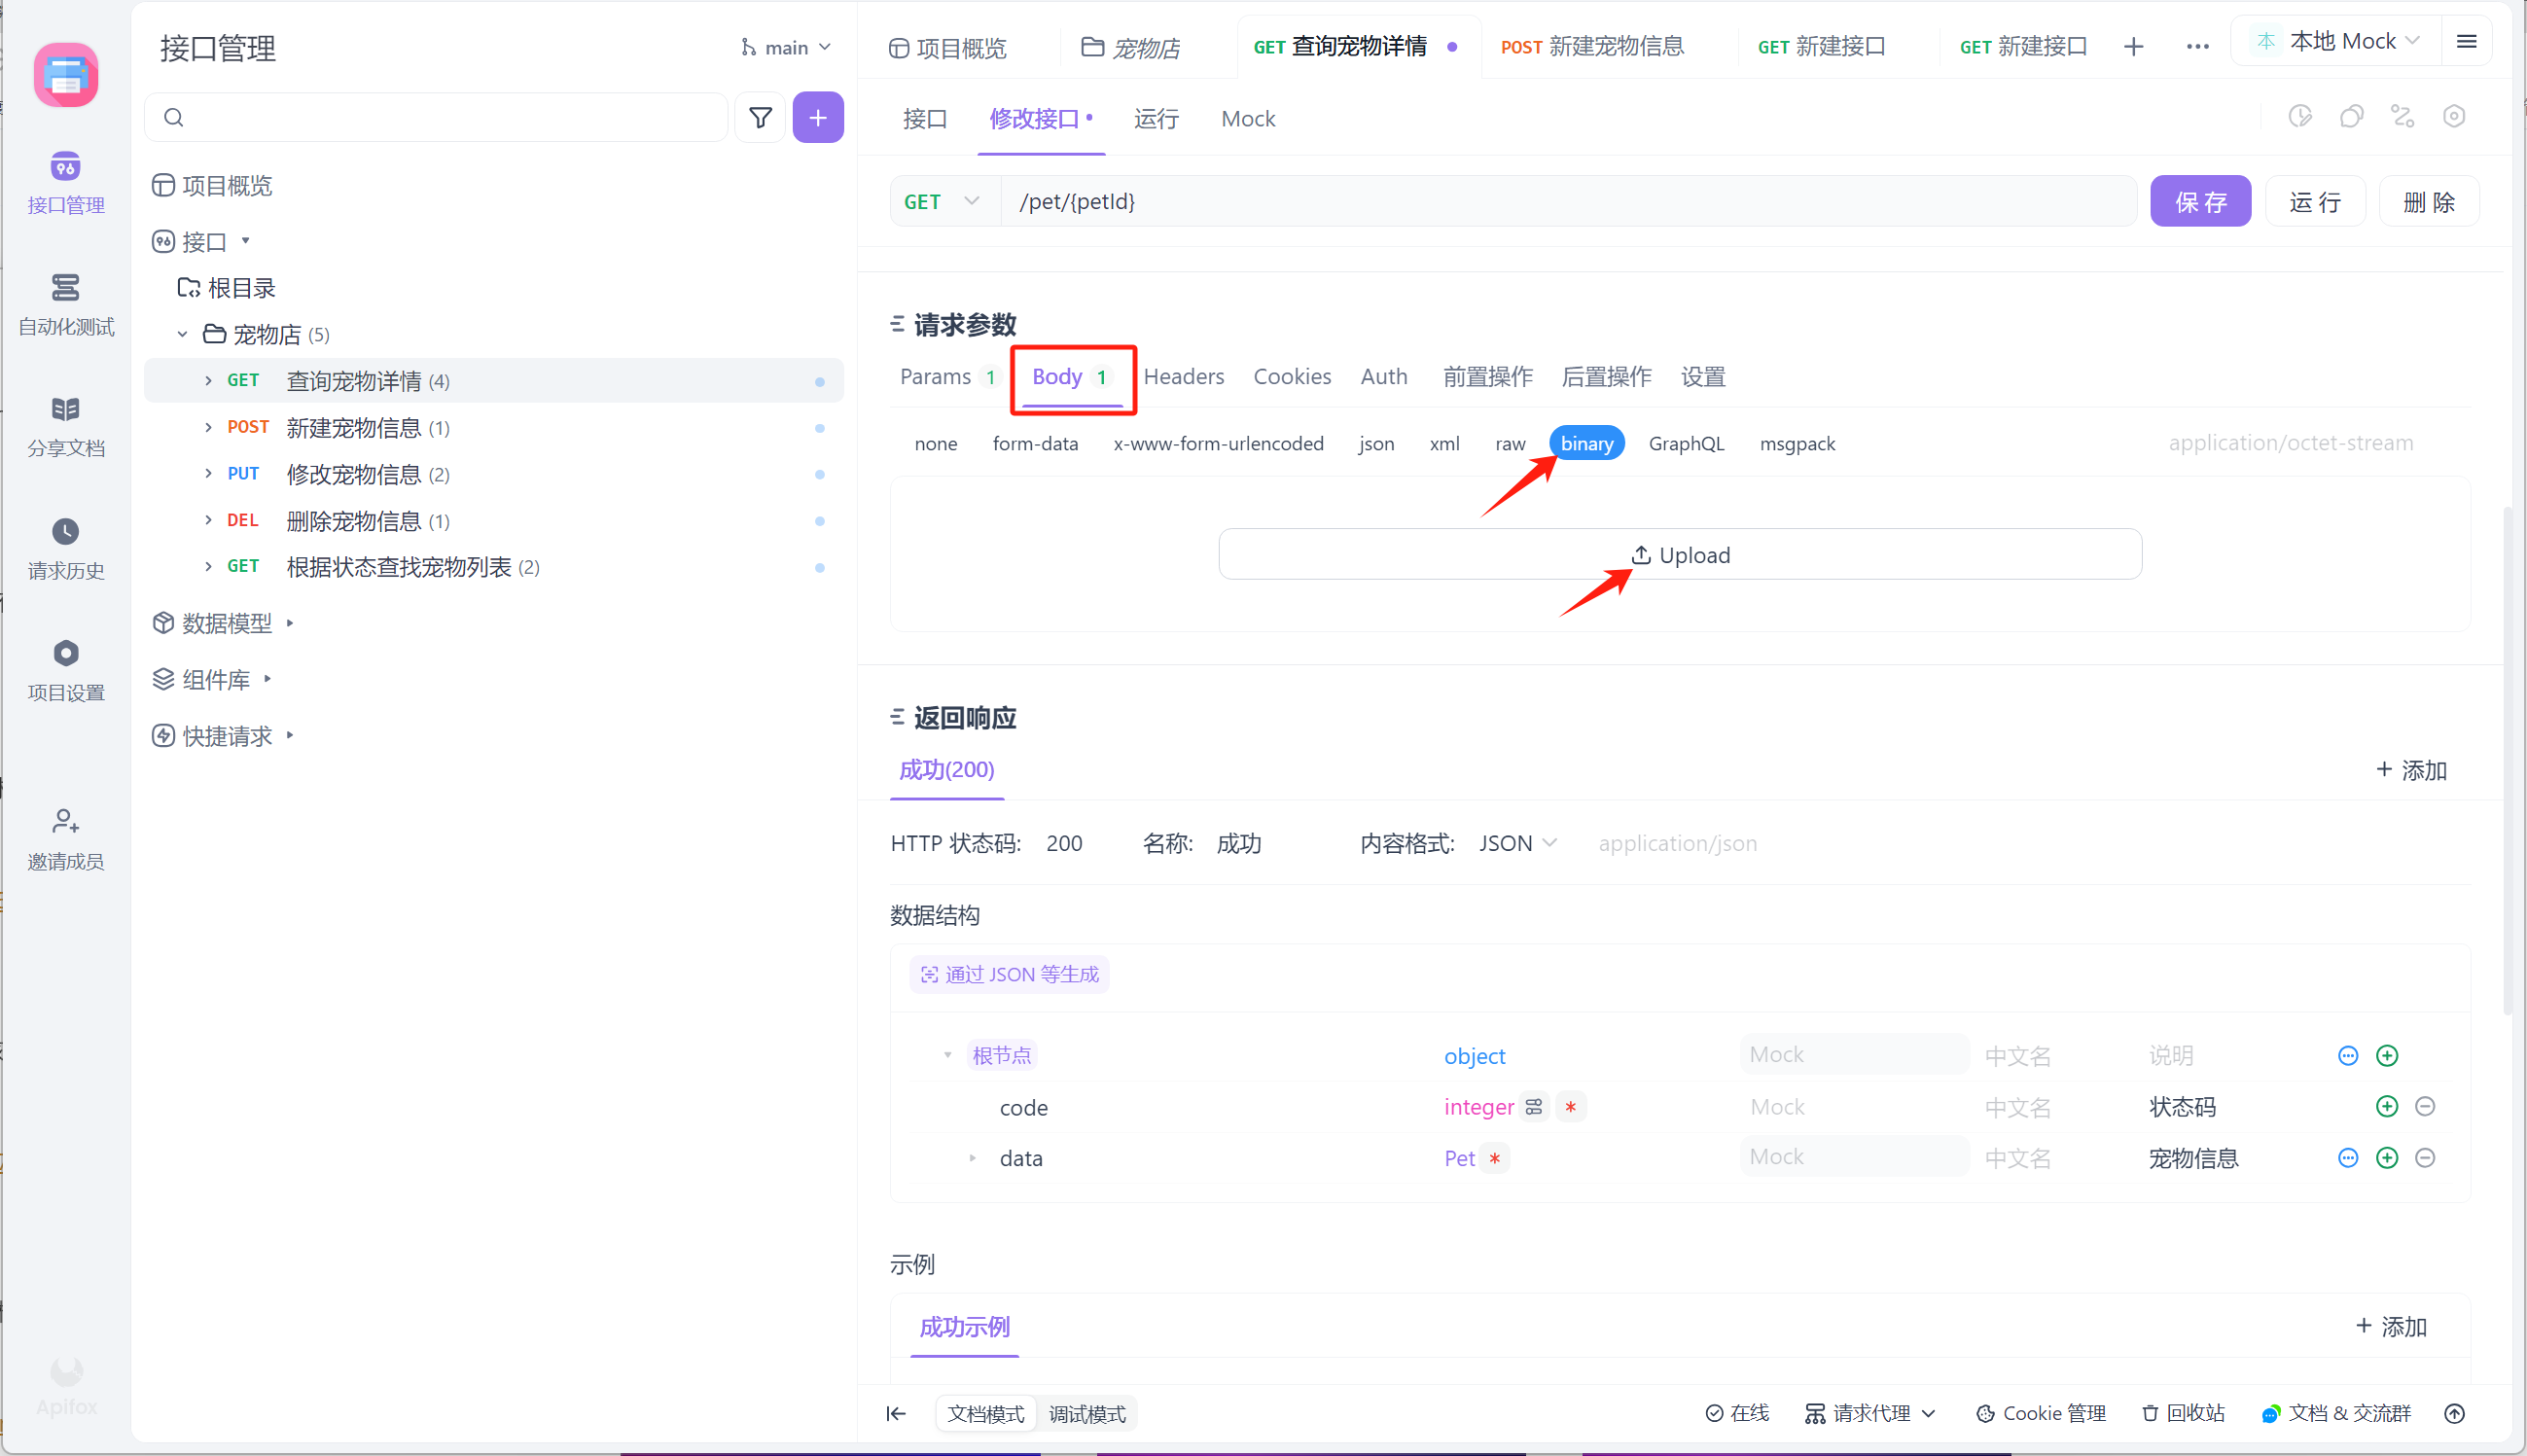Open the 自动化测试 sidebar section
The image size is (2527, 1456).
click(66, 304)
